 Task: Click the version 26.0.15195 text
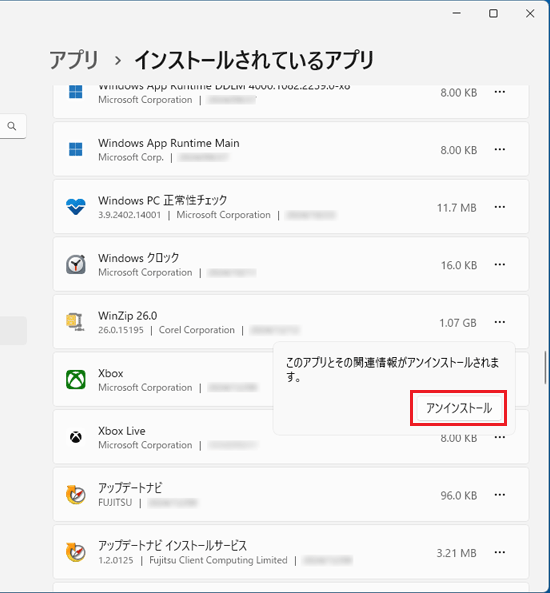[x=121, y=330]
